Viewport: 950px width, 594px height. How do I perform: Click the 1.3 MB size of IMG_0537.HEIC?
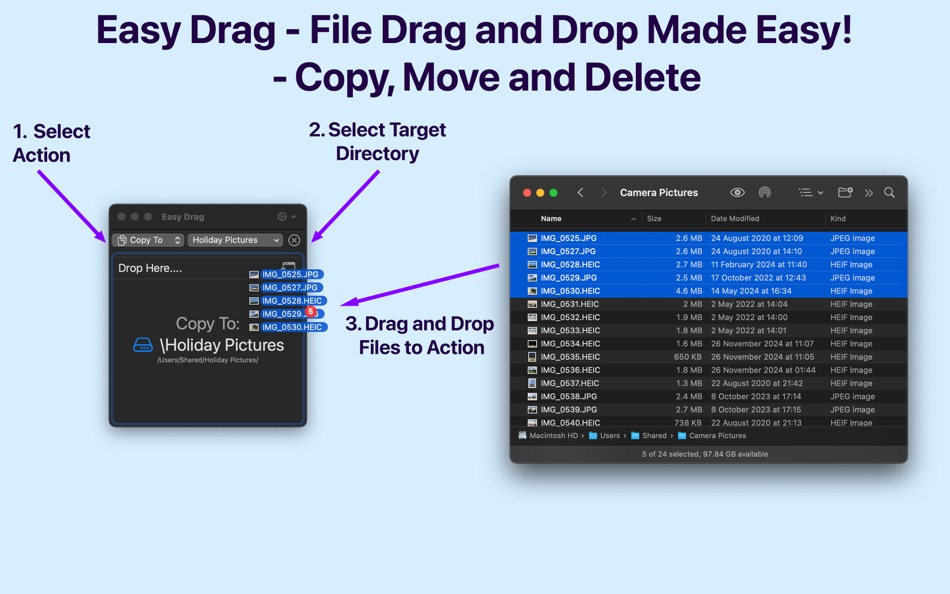tap(689, 383)
